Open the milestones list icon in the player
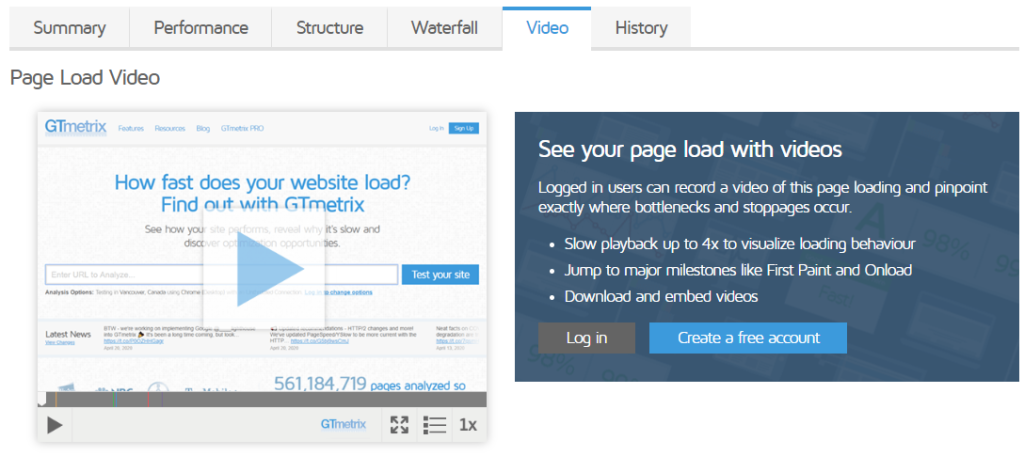The image size is (1024, 456). coord(434,425)
